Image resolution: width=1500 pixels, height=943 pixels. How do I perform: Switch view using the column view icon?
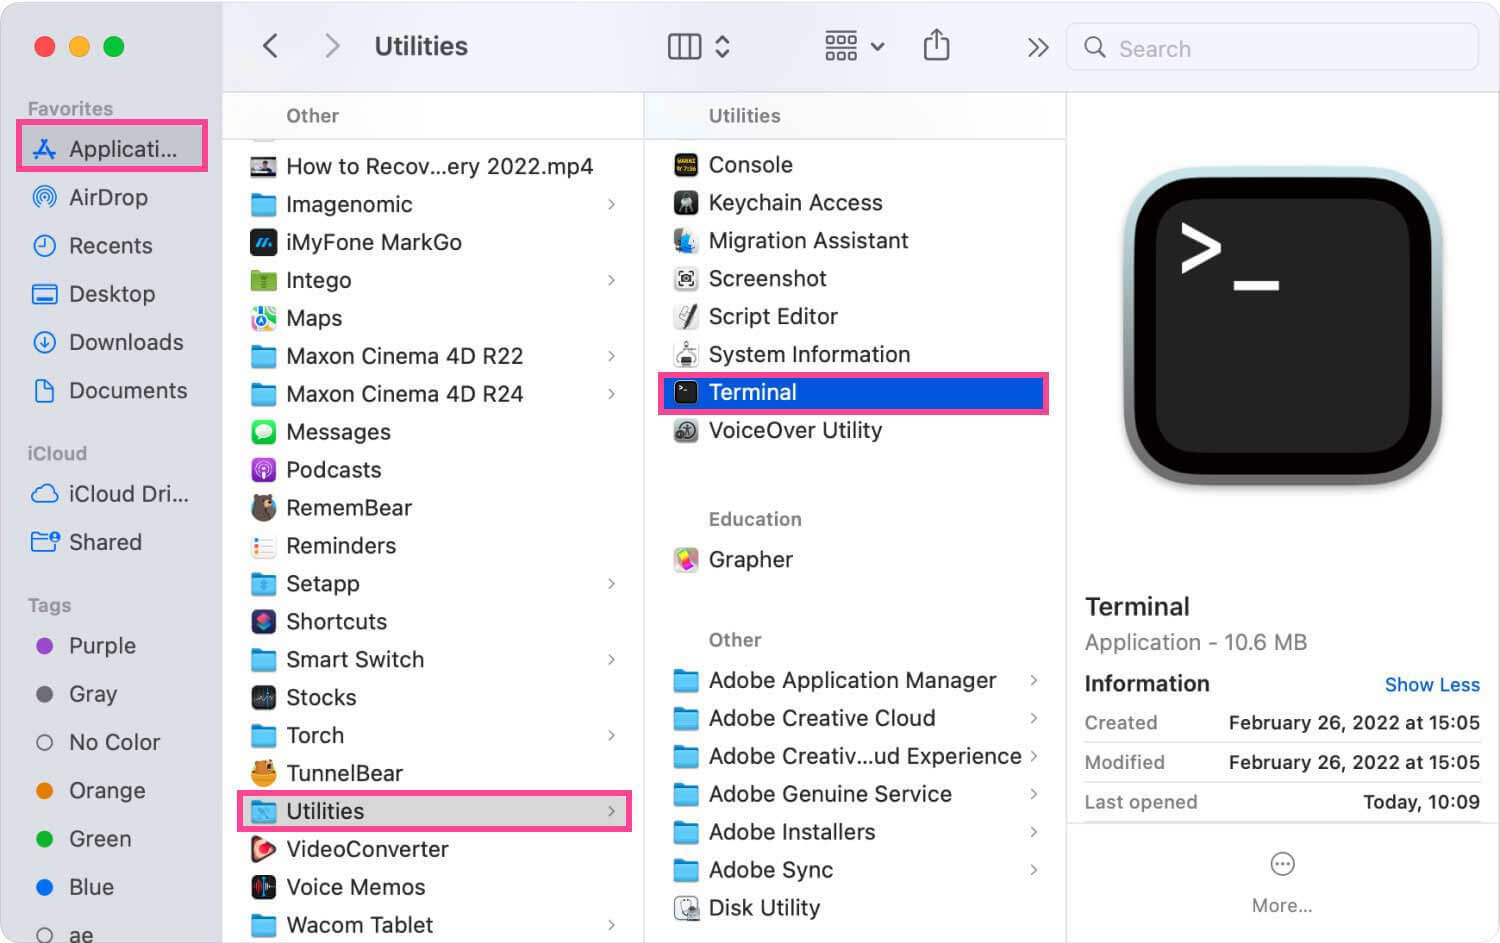[685, 46]
